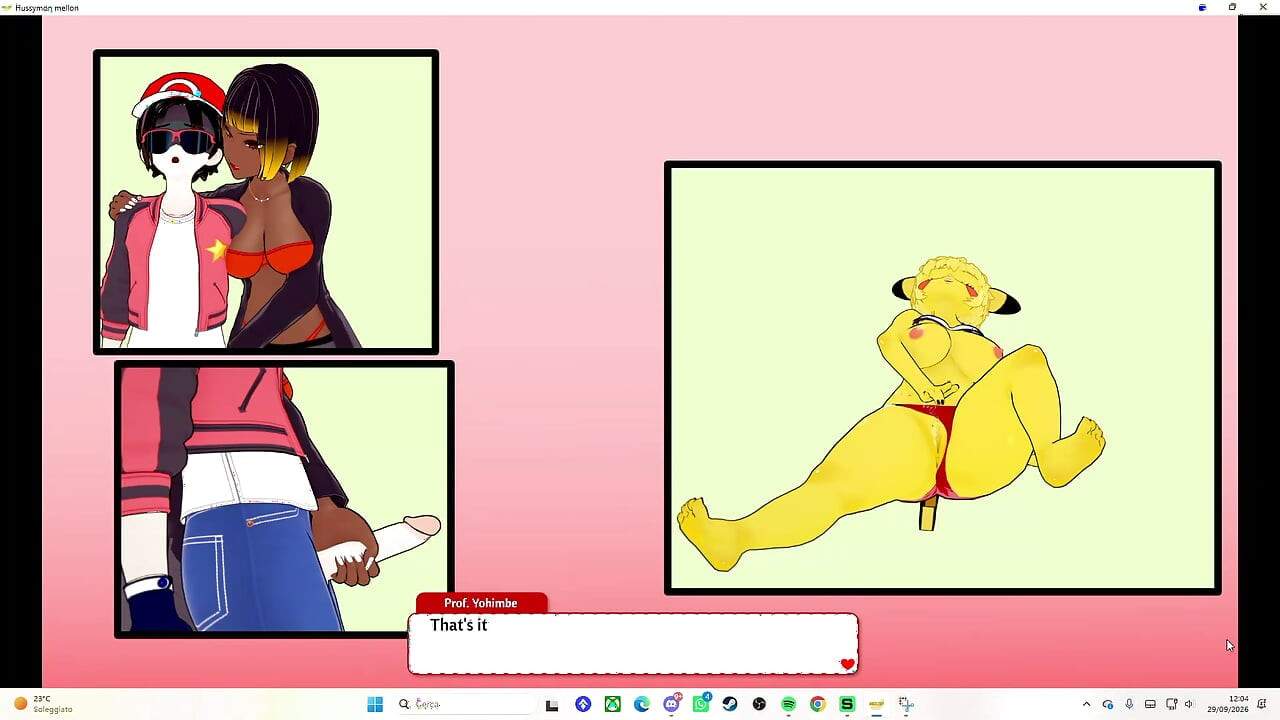
Task: Open Steam from the taskbar
Action: (730, 704)
